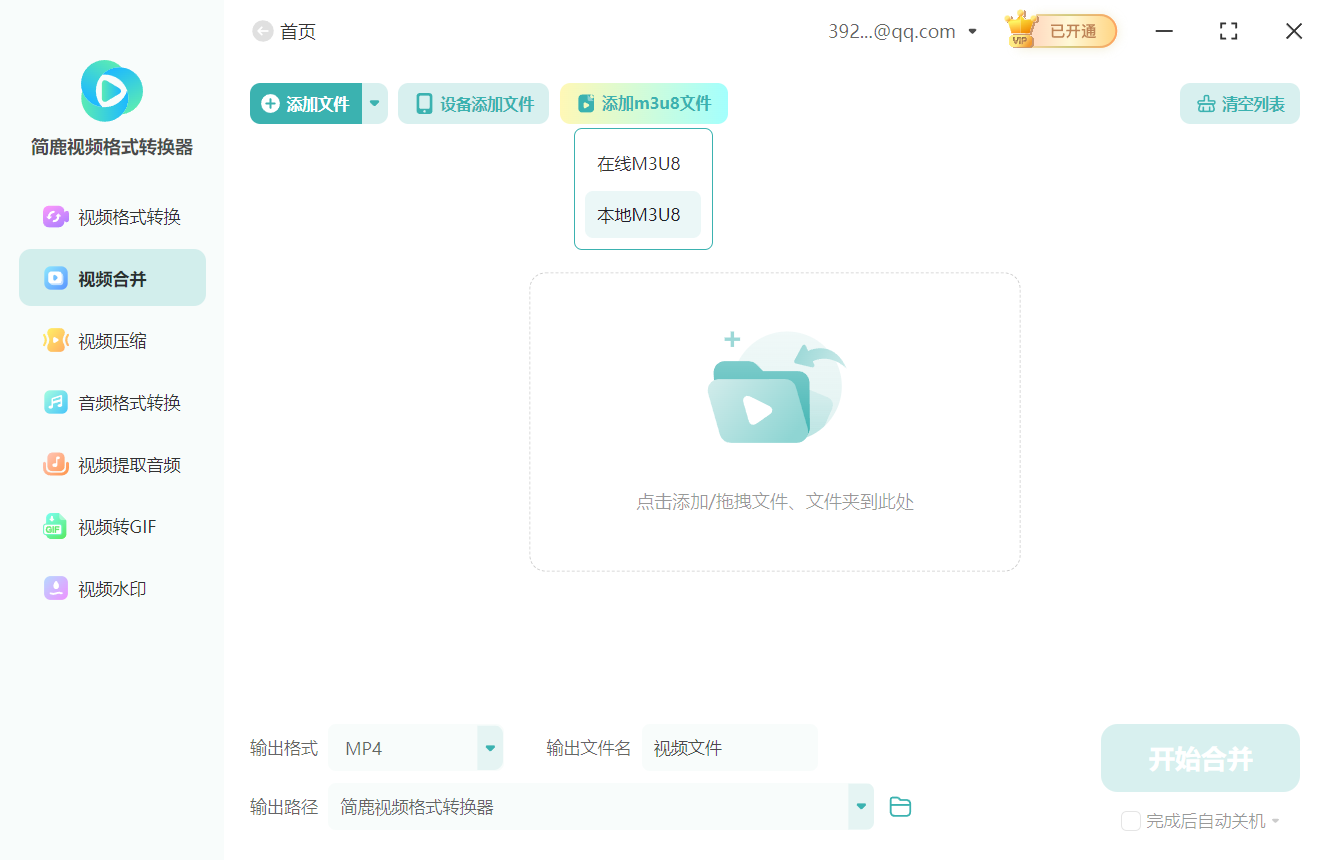Enable 完成后自动关机 auto shutdown
1326x860 pixels.
pos(1131,821)
